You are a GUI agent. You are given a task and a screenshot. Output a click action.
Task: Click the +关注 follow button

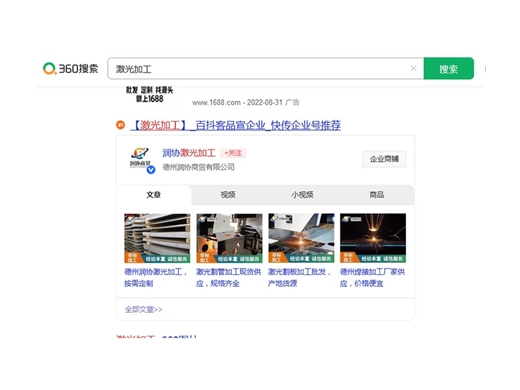click(233, 153)
